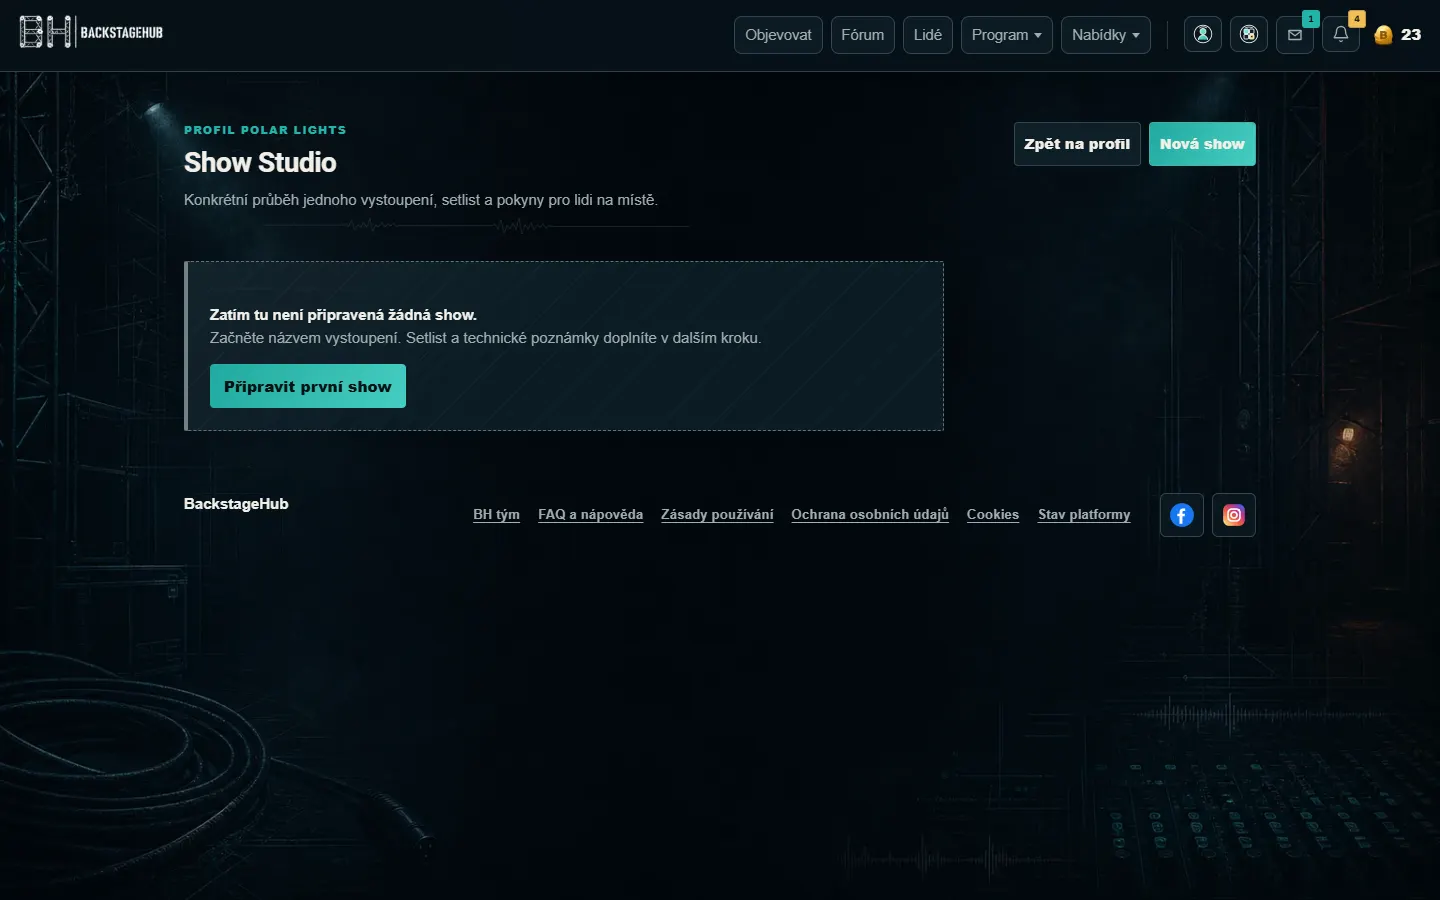1440x900 pixels.
Task: Open the Fórum page
Action: 863,34
